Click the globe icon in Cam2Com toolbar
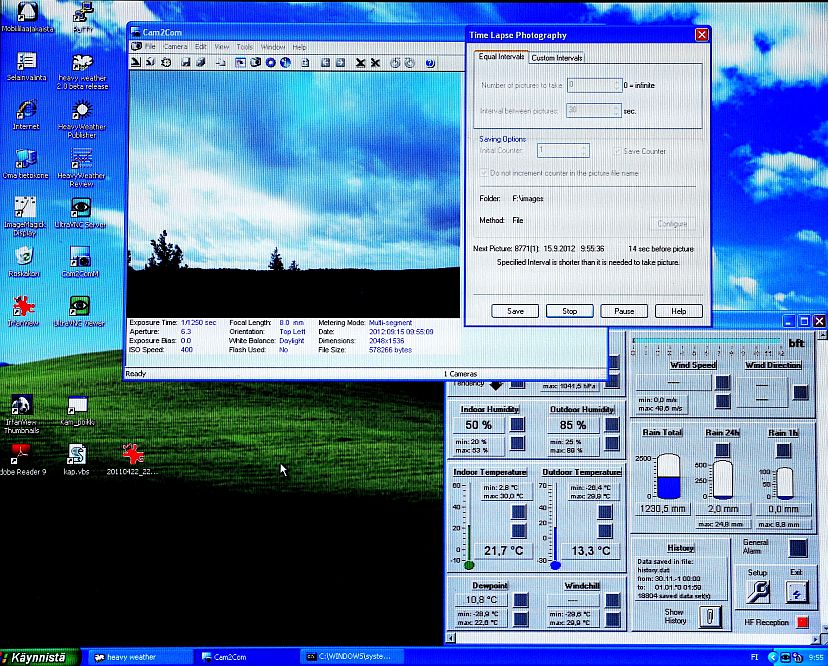828x666 pixels. coord(285,62)
